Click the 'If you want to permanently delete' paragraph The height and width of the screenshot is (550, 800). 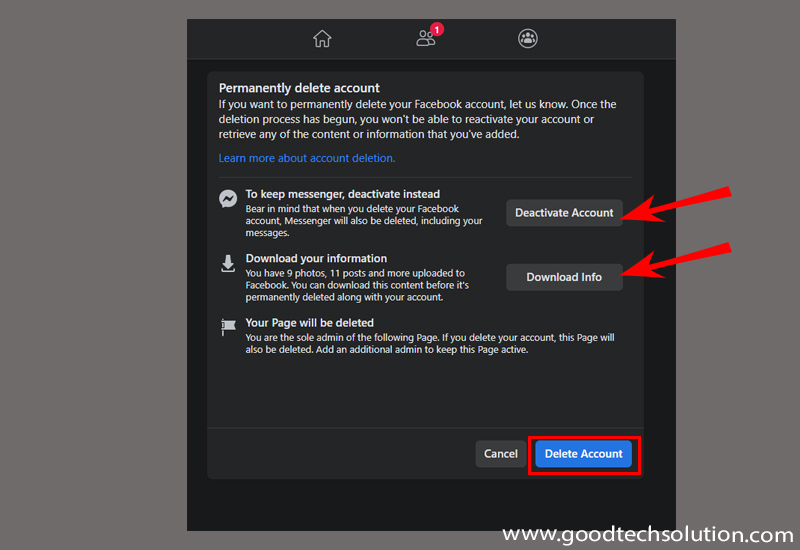[x=417, y=119]
